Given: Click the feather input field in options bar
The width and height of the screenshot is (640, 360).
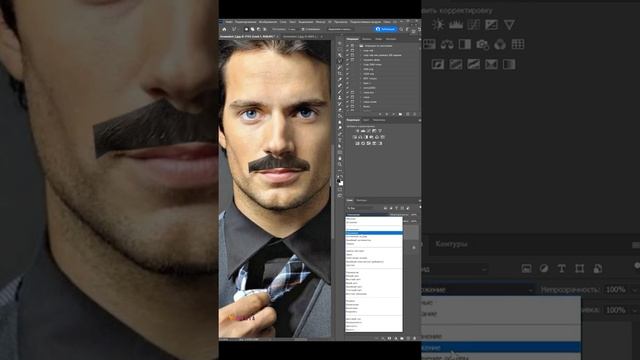Looking at the screenshot, I should 291,29.
